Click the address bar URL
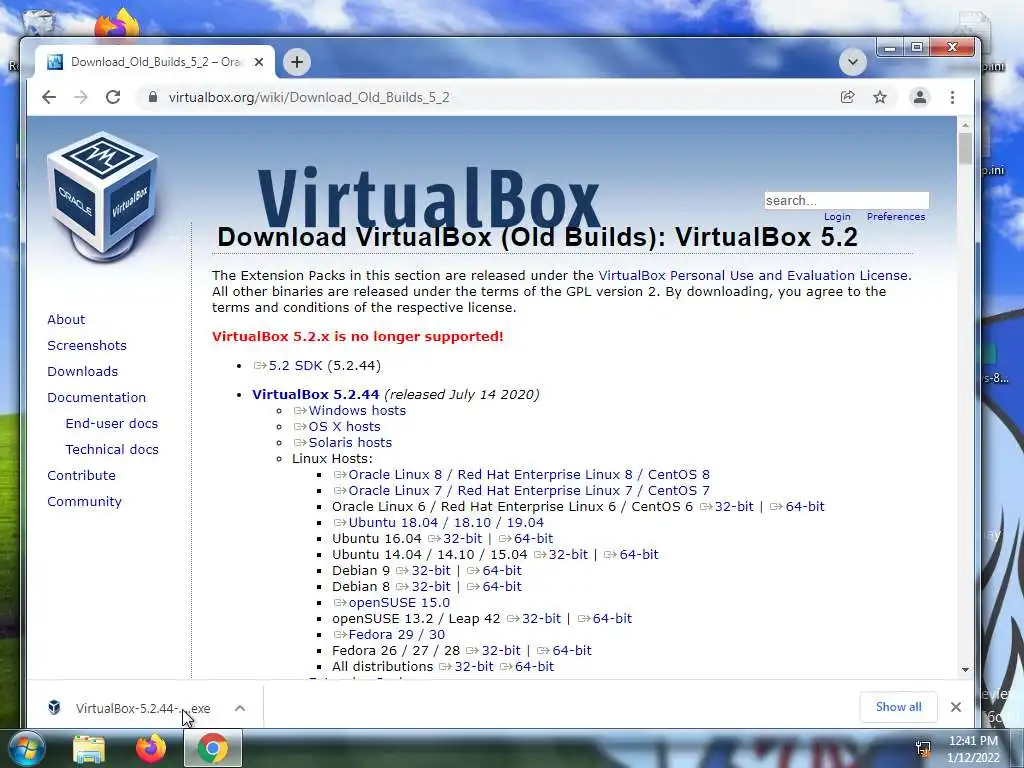This screenshot has width=1024, height=768. coord(309,97)
